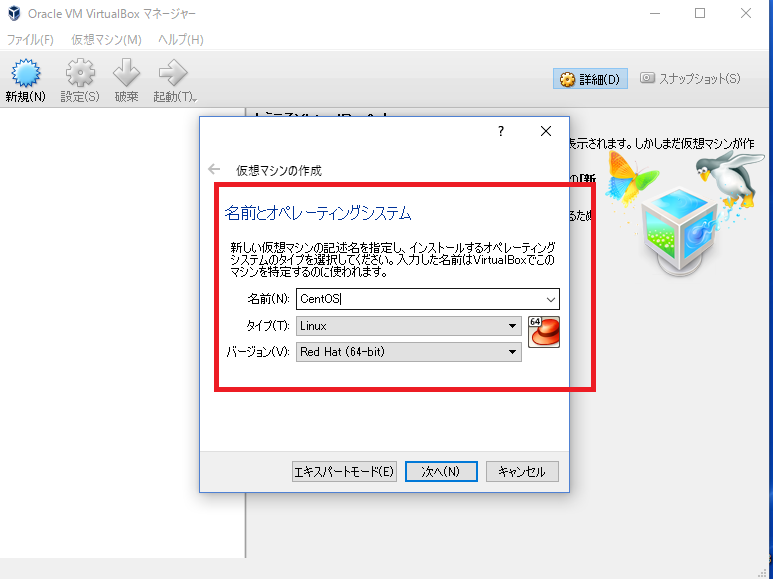The width and height of the screenshot is (773, 579).
Task: Click the 起動(T) start arrow icon
Action: tap(173, 73)
